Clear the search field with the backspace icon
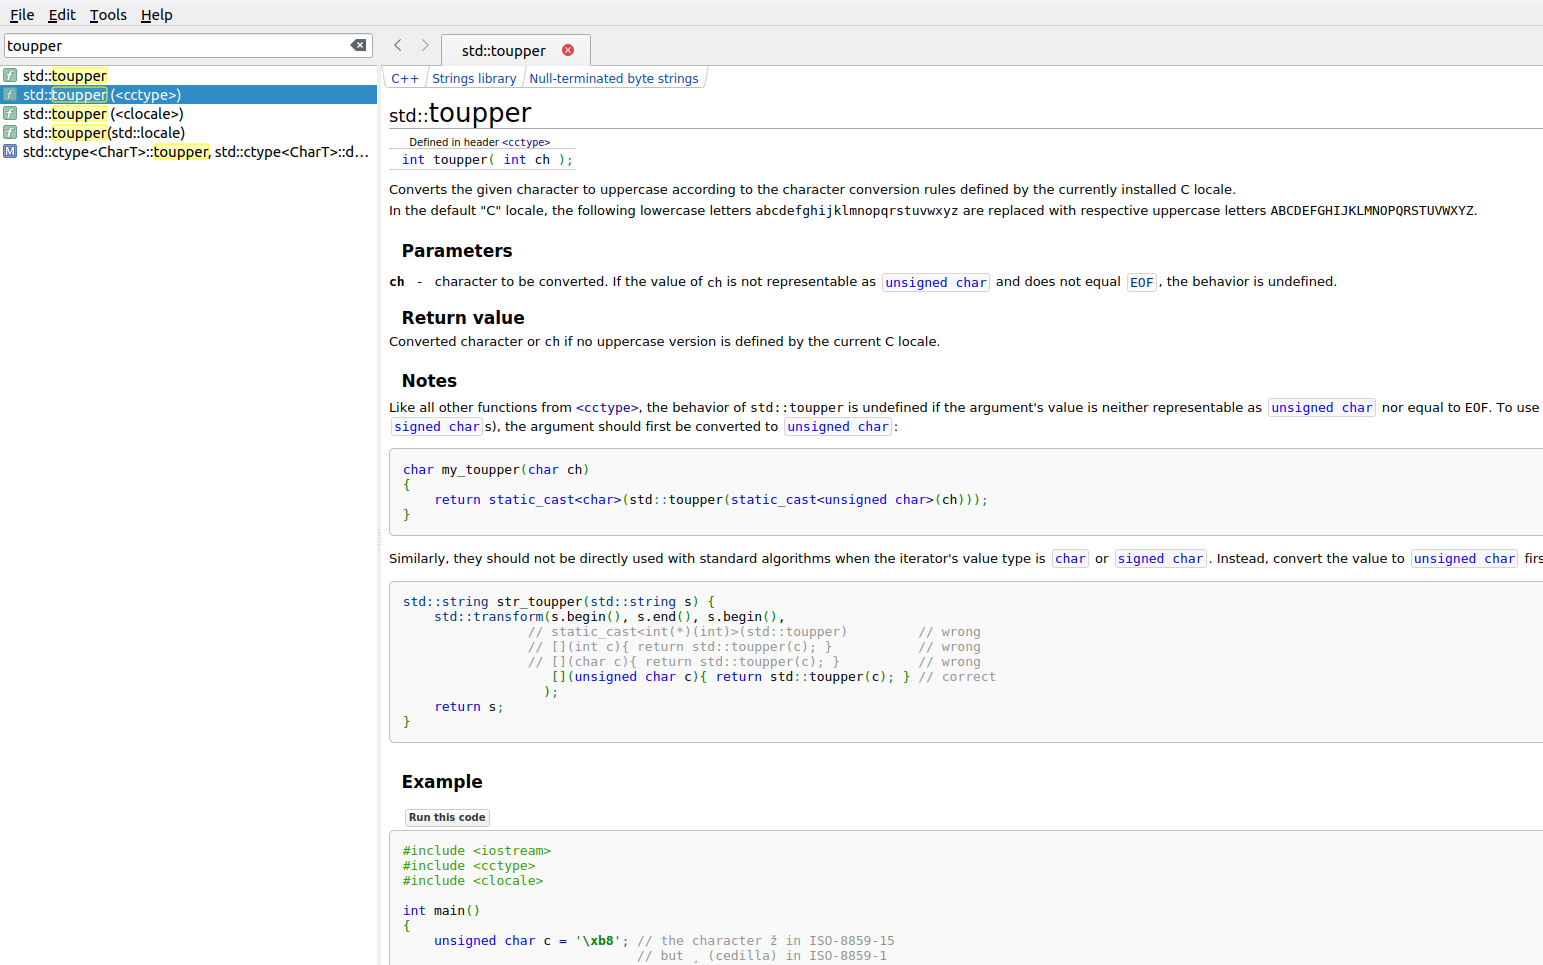Viewport: 1543px width, 965px height. [x=358, y=45]
